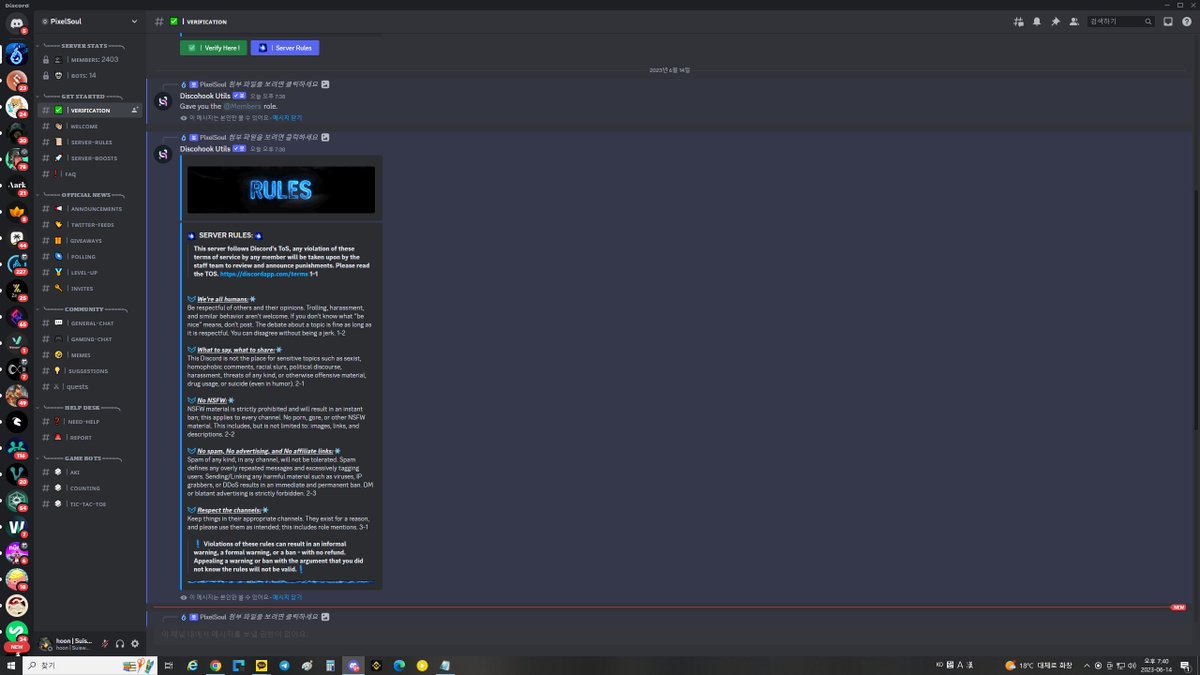Open the polling channel
This screenshot has width=1200, height=675.
tap(90, 257)
